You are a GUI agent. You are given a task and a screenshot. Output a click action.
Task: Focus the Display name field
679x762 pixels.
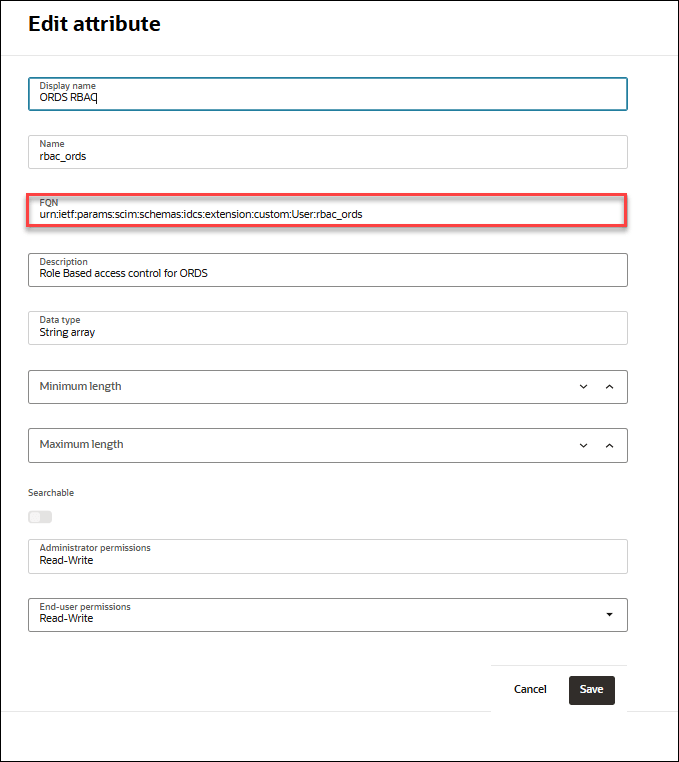pos(327,98)
